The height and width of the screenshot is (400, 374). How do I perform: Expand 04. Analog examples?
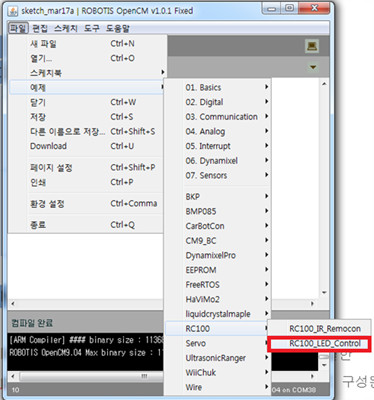pos(218,132)
